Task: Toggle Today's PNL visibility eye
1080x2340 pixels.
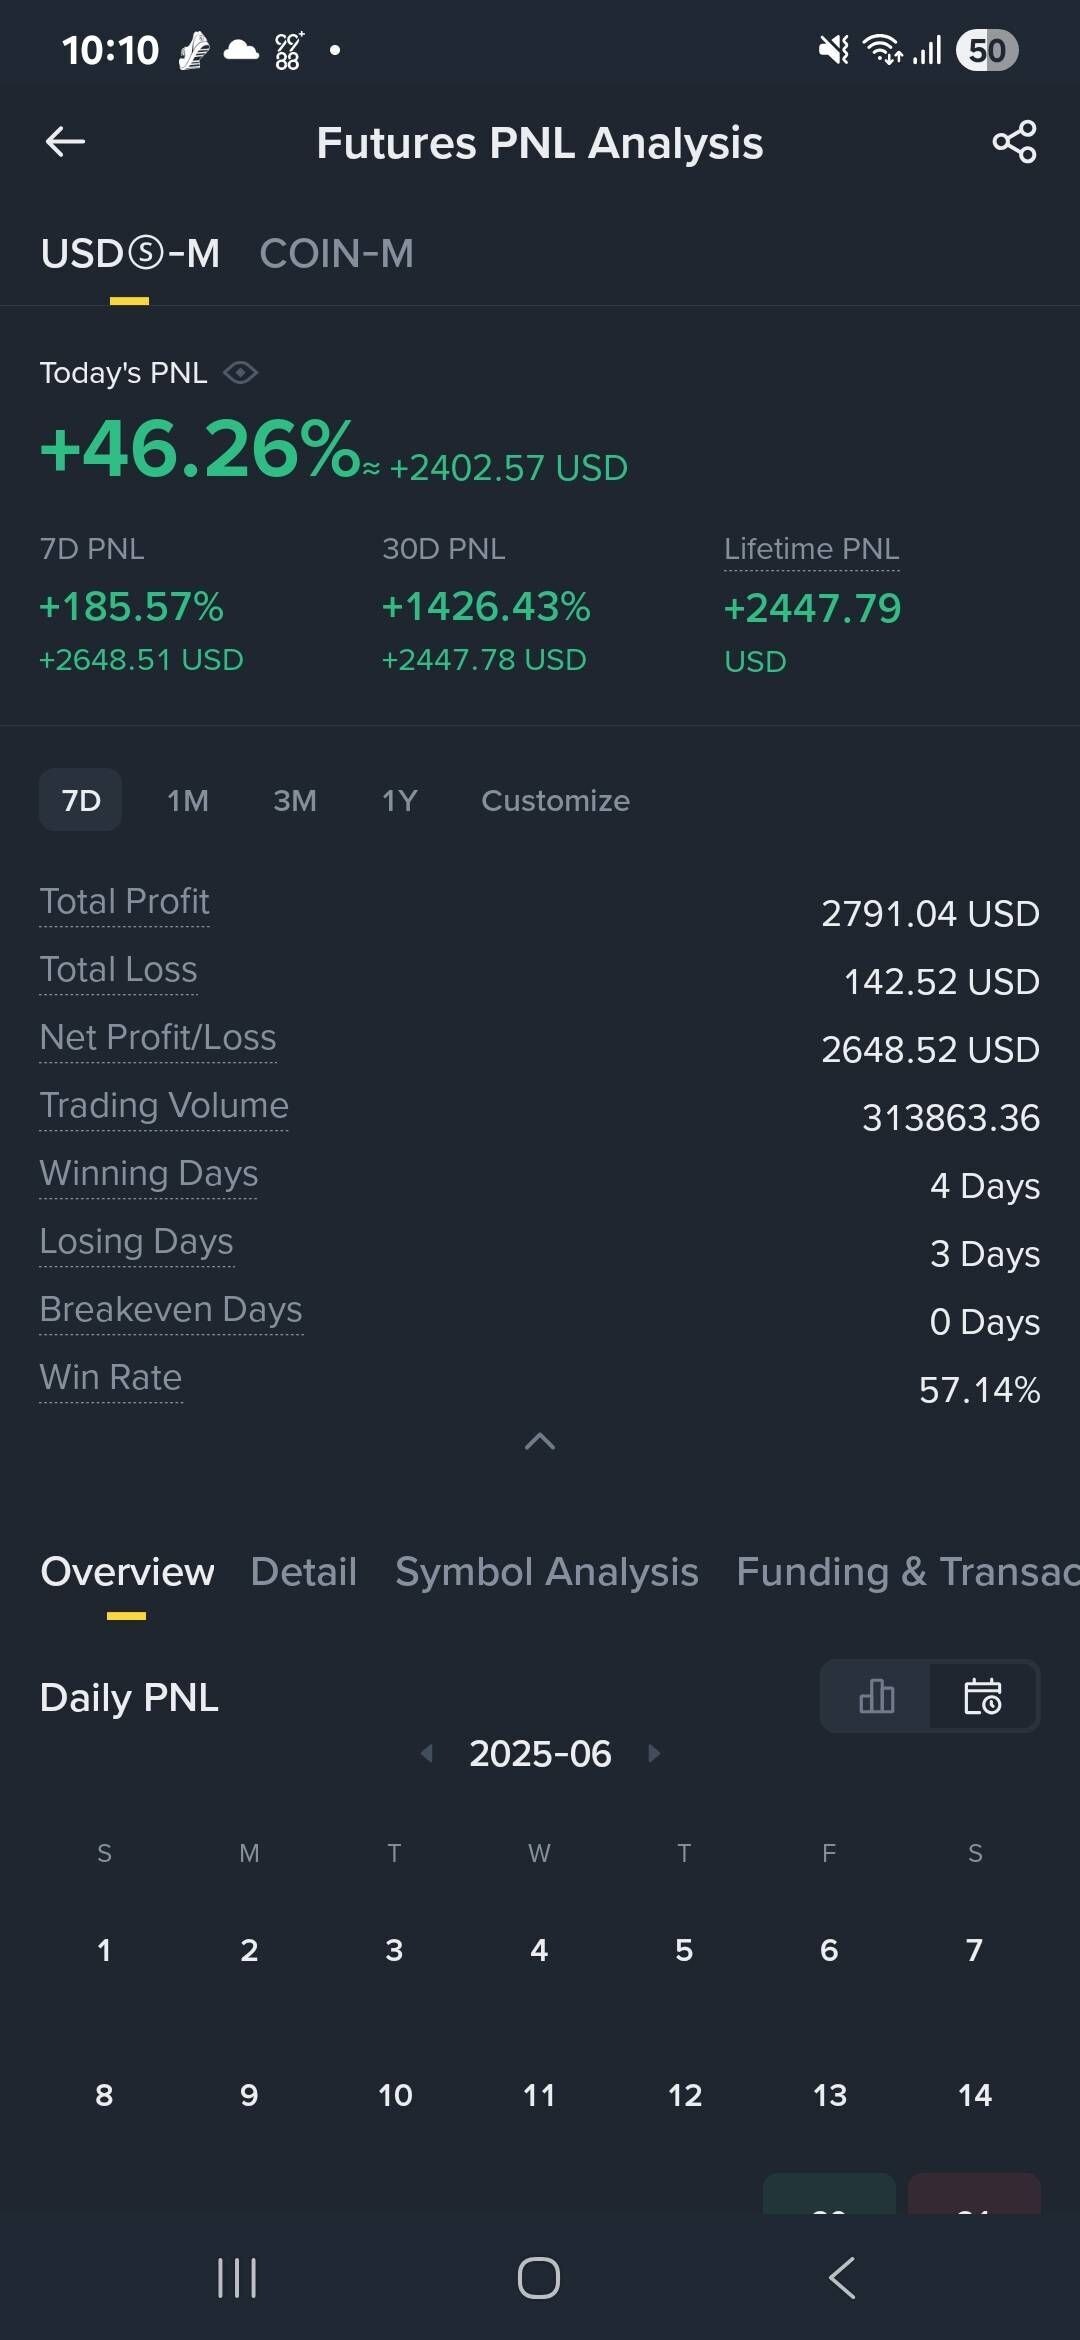Action: click(x=240, y=373)
